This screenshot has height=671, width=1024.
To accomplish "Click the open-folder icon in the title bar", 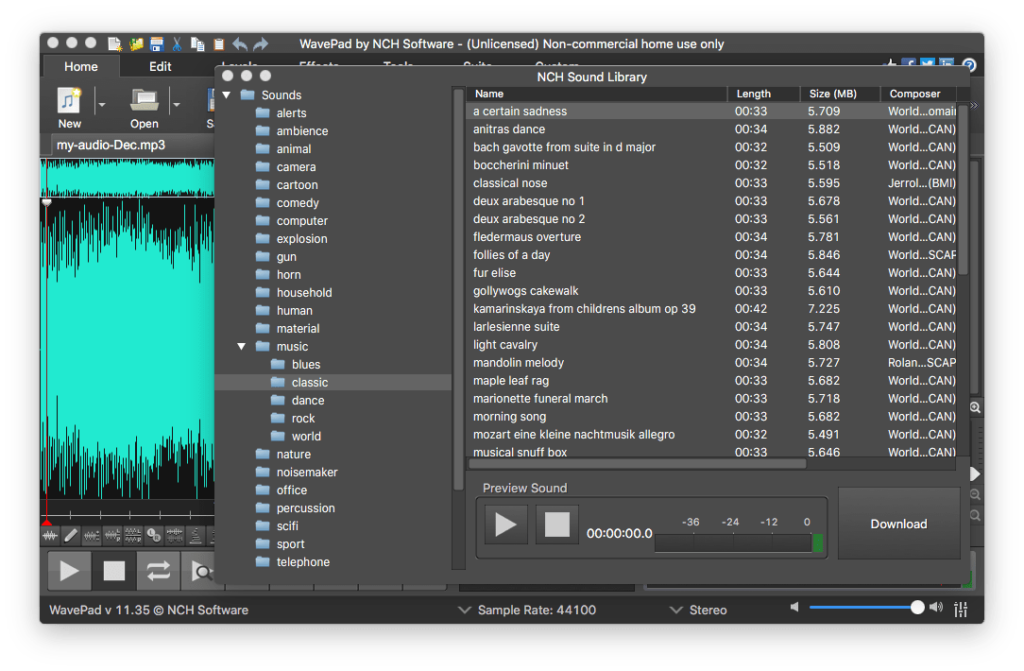I will 136,44.
